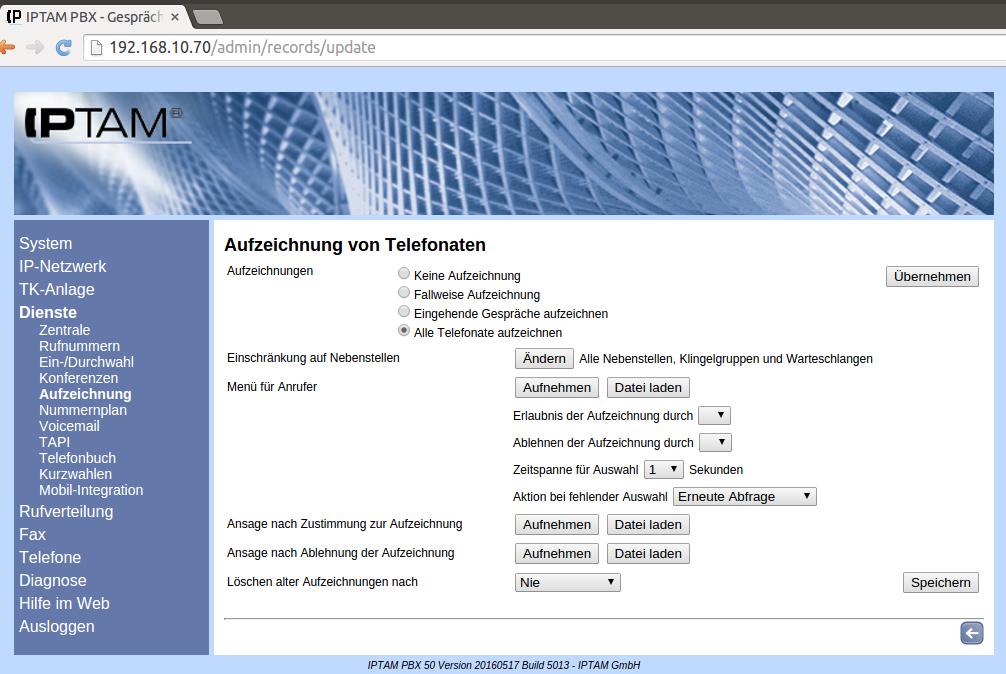Open the Rufverteilung sidebar section

66,511
